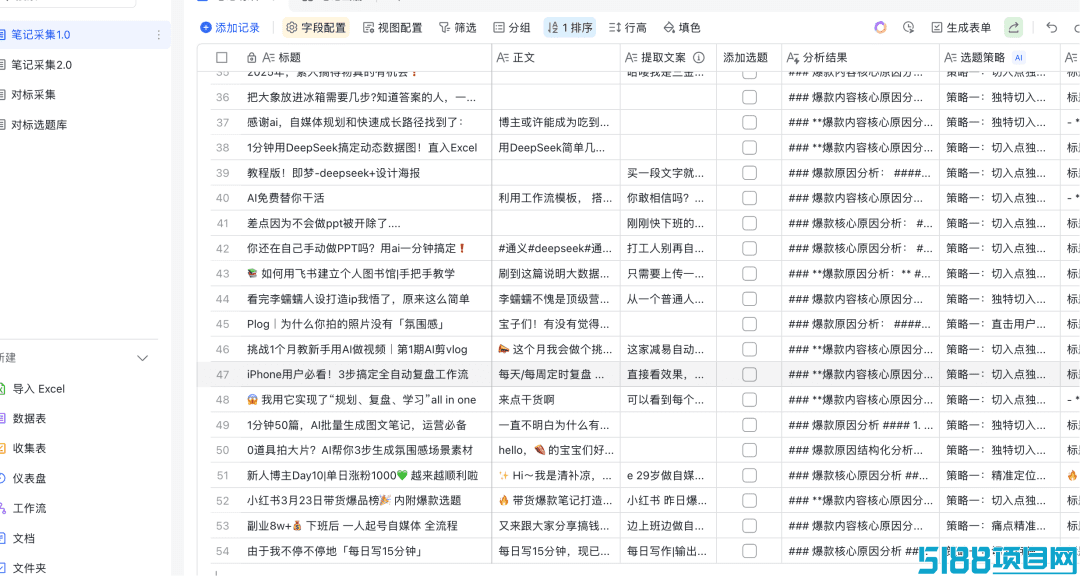The width and height of the screenshot is (1080, 576).
Task: Open the 1 排序 sort setting
Action: (x=570, y=28)
